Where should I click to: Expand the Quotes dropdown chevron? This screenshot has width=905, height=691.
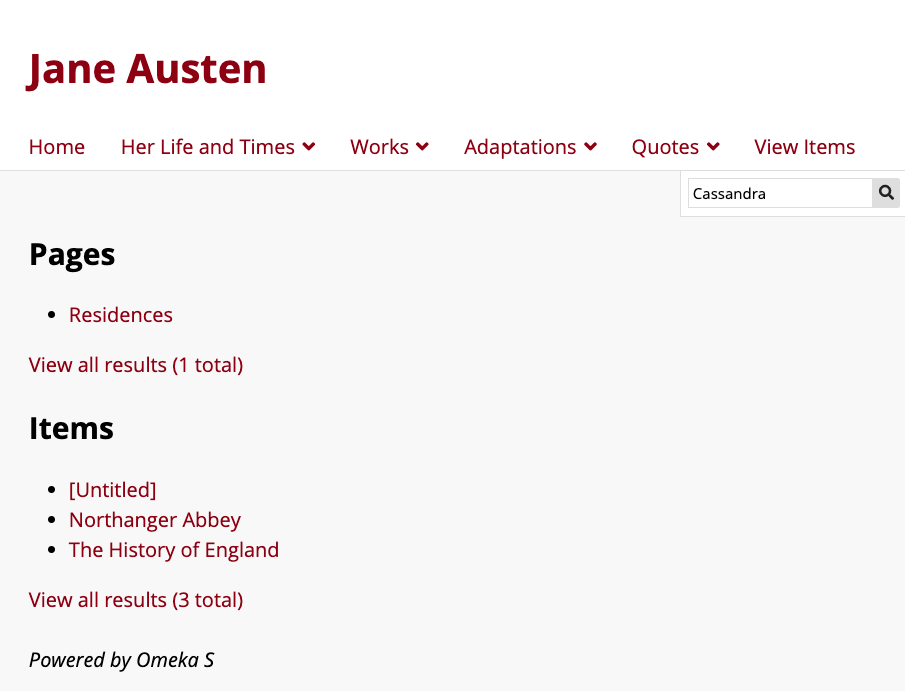713,147
